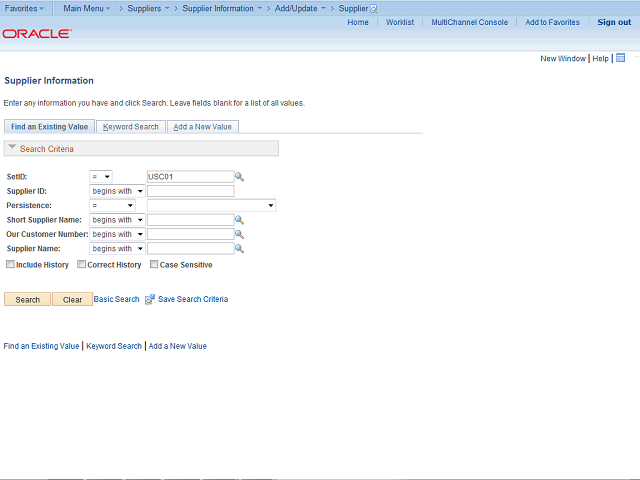Click bottom Find an Existing Value link

click(x=41, y=346)
